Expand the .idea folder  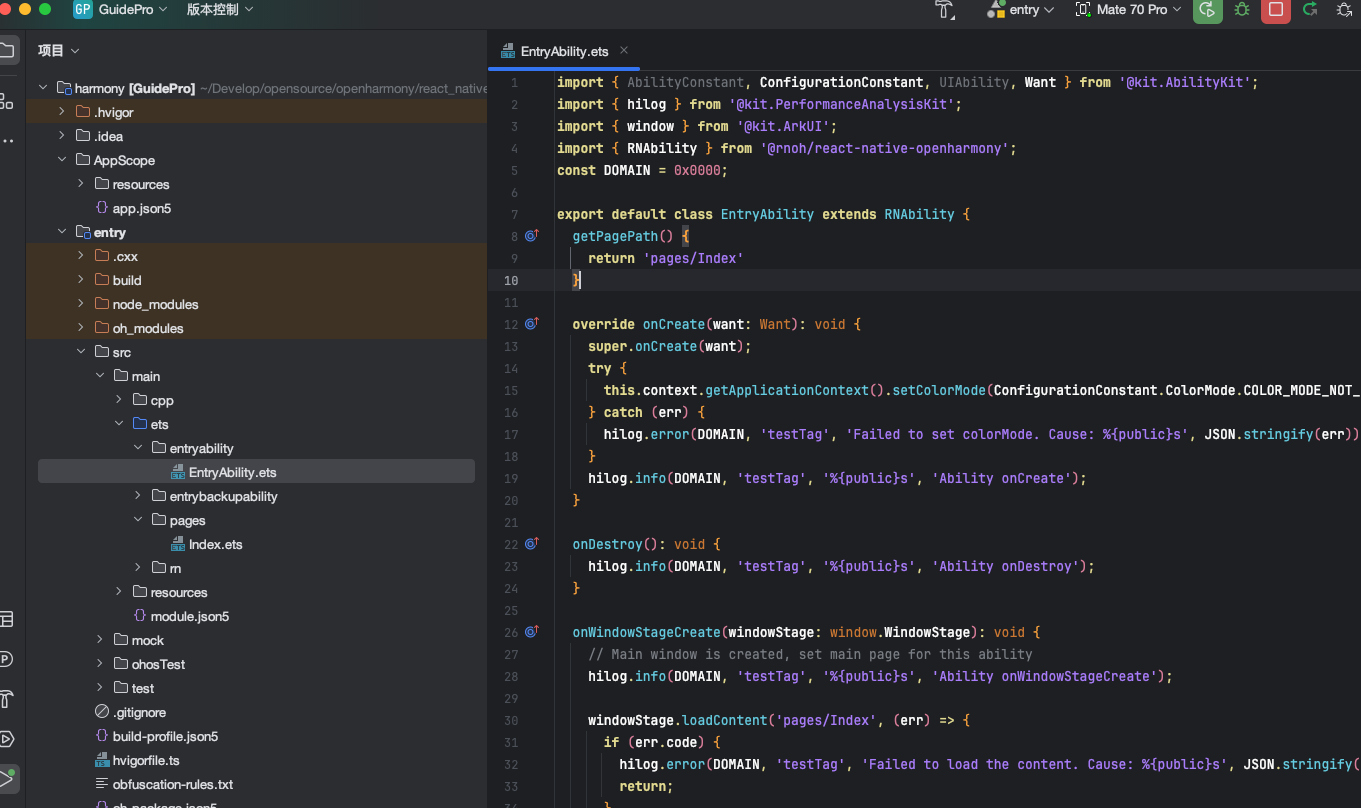(x=62, y=136)
